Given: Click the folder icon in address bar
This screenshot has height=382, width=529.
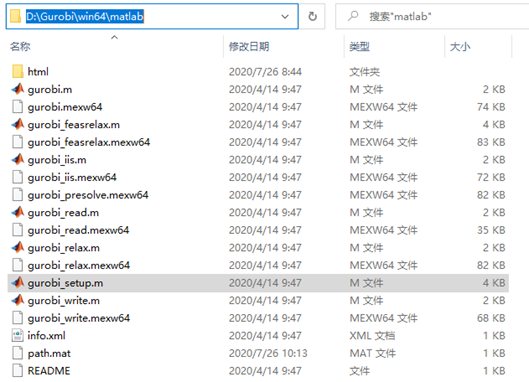Looking at the screenshot, I should click(16, 16).
